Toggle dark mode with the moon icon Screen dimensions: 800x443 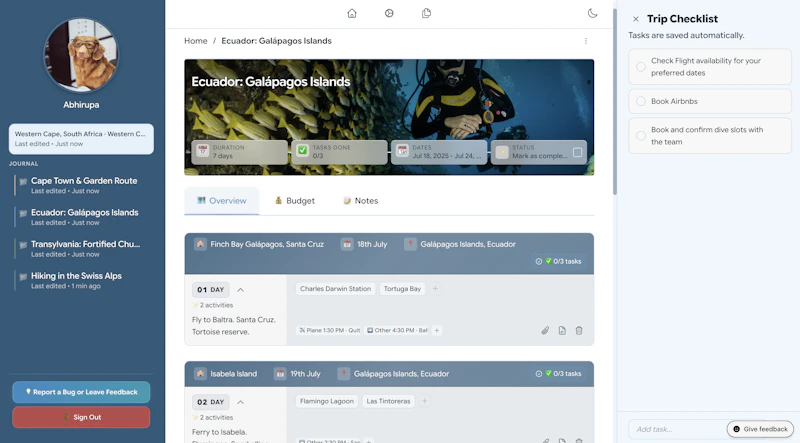coord(592,13)
